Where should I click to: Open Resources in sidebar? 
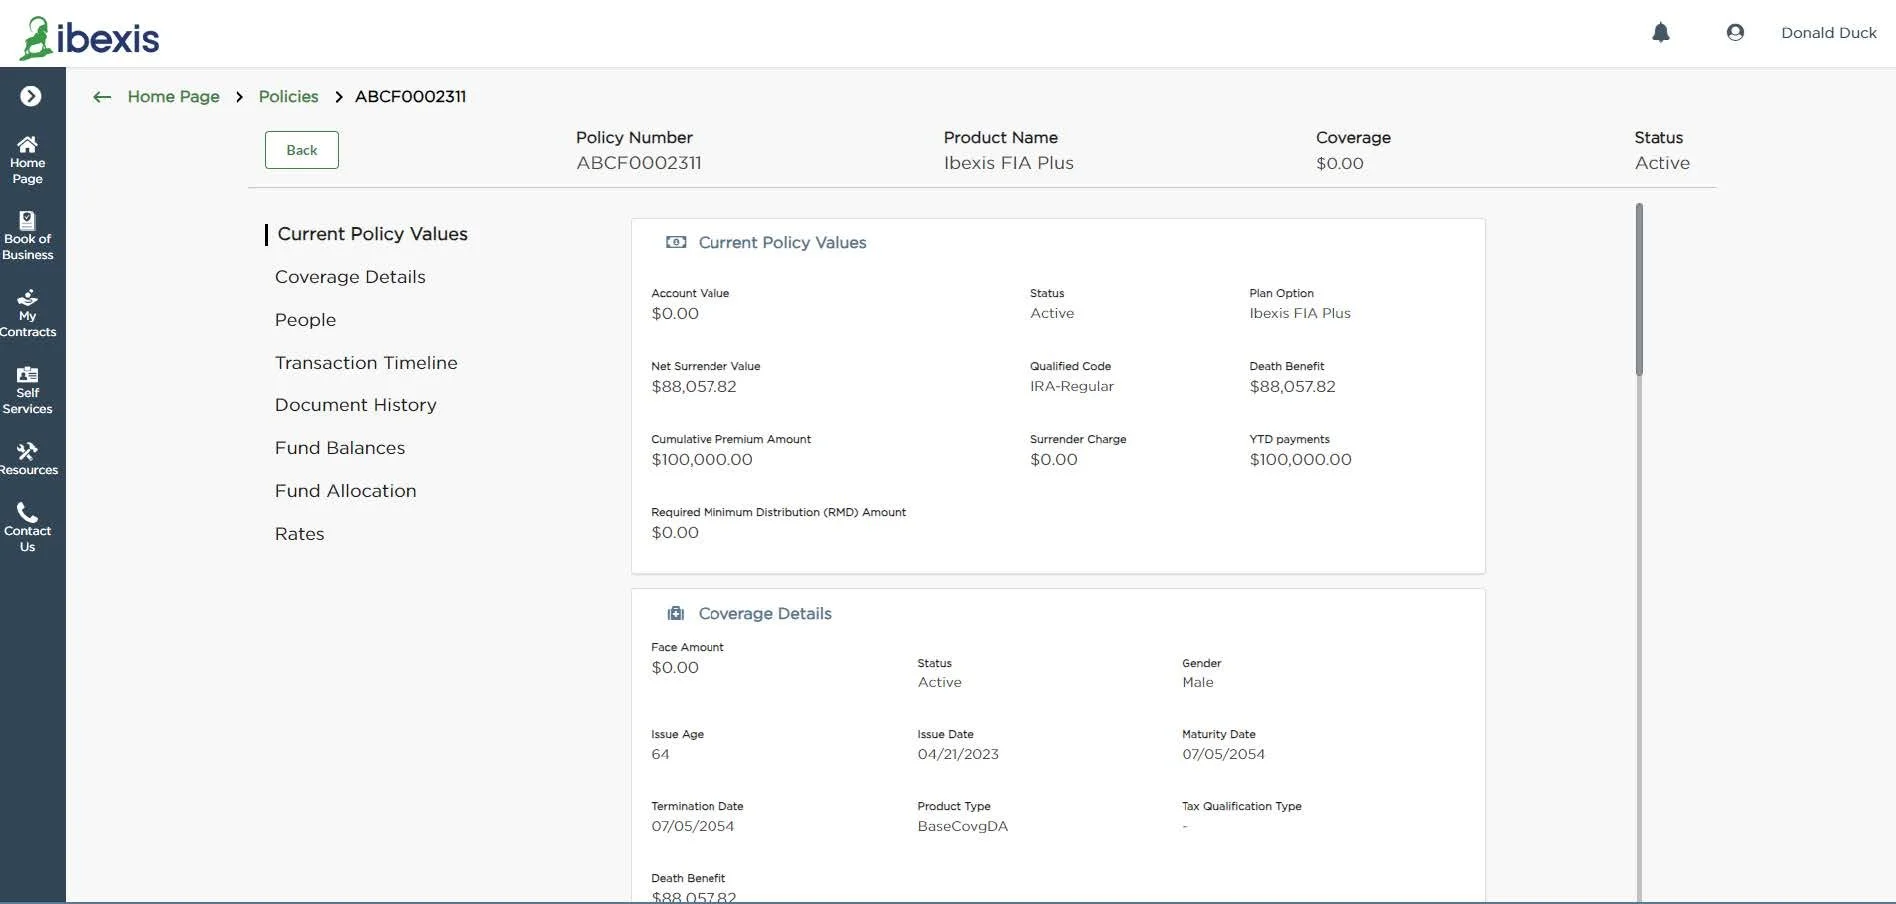click(28, 459)
